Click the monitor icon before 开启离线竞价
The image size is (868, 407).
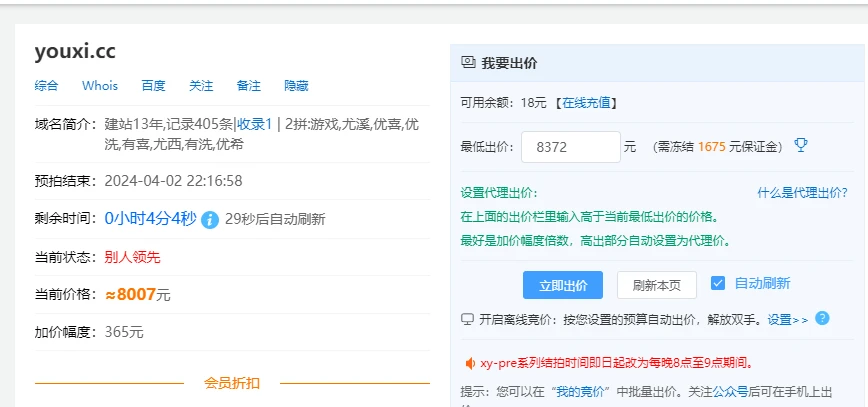[466, 320]
